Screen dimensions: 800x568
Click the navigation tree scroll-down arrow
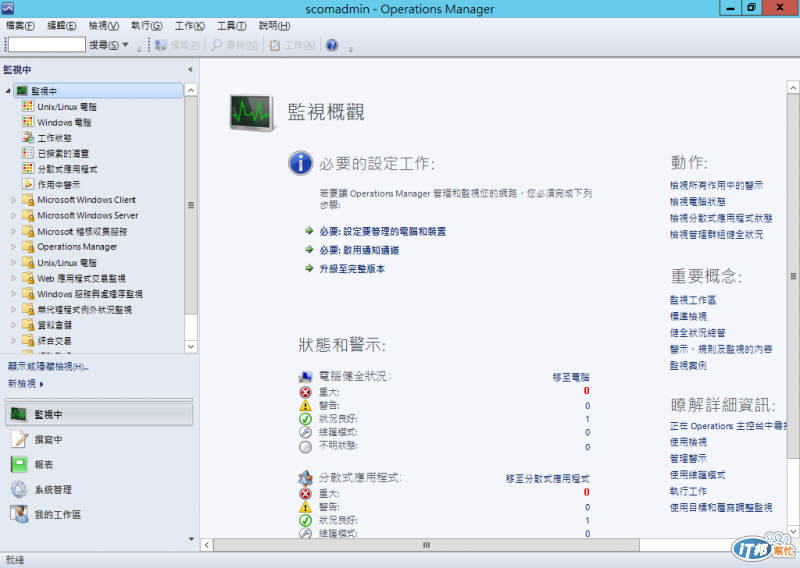pos(191,346)
